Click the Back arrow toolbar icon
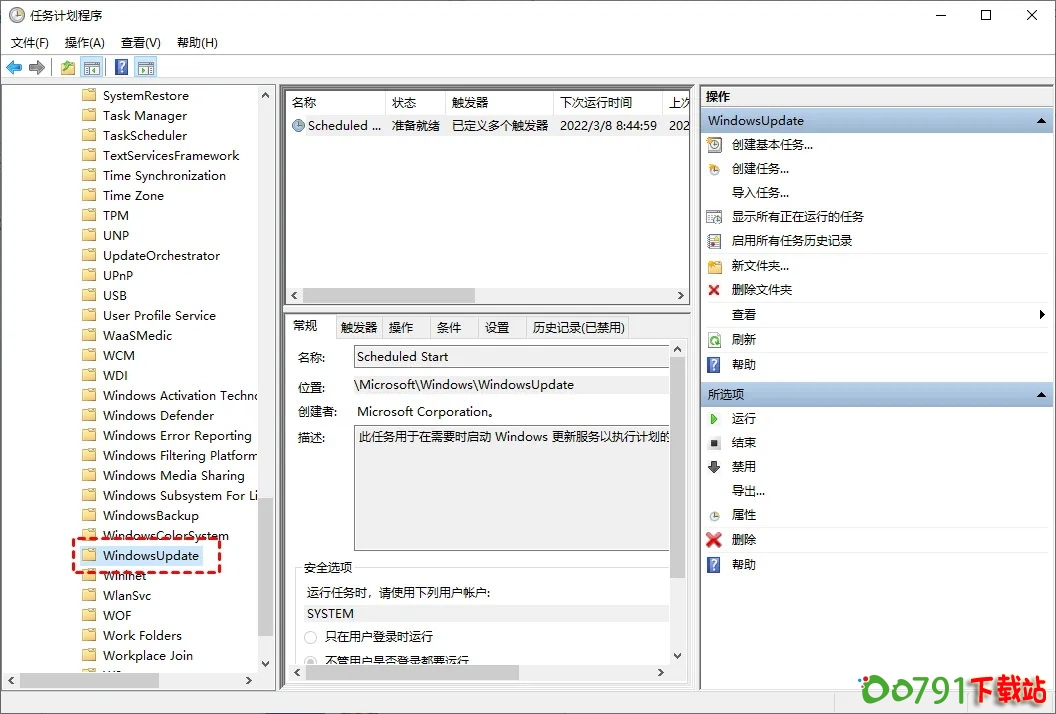 click(x=14, y=68)
